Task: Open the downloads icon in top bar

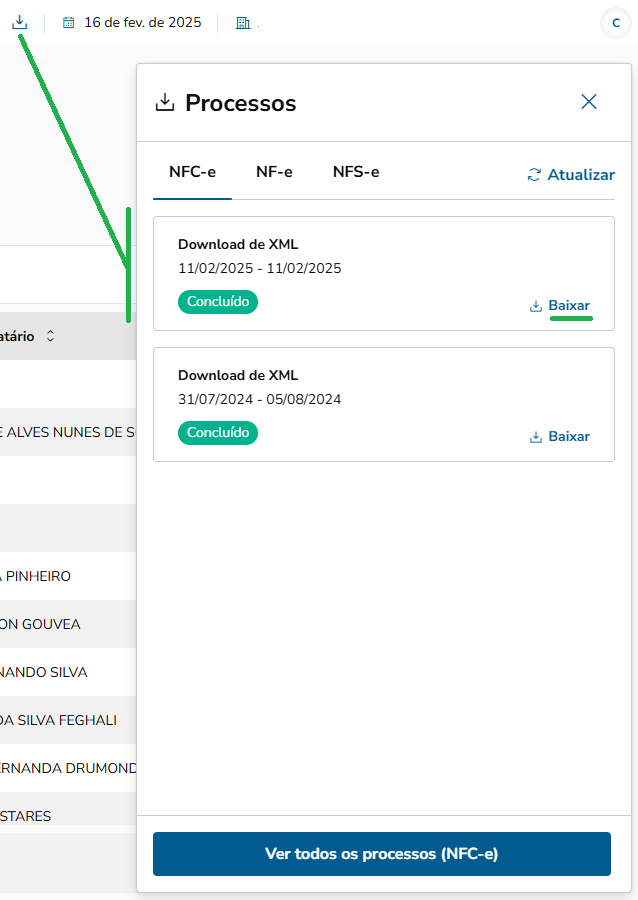Action: [20, 22]
